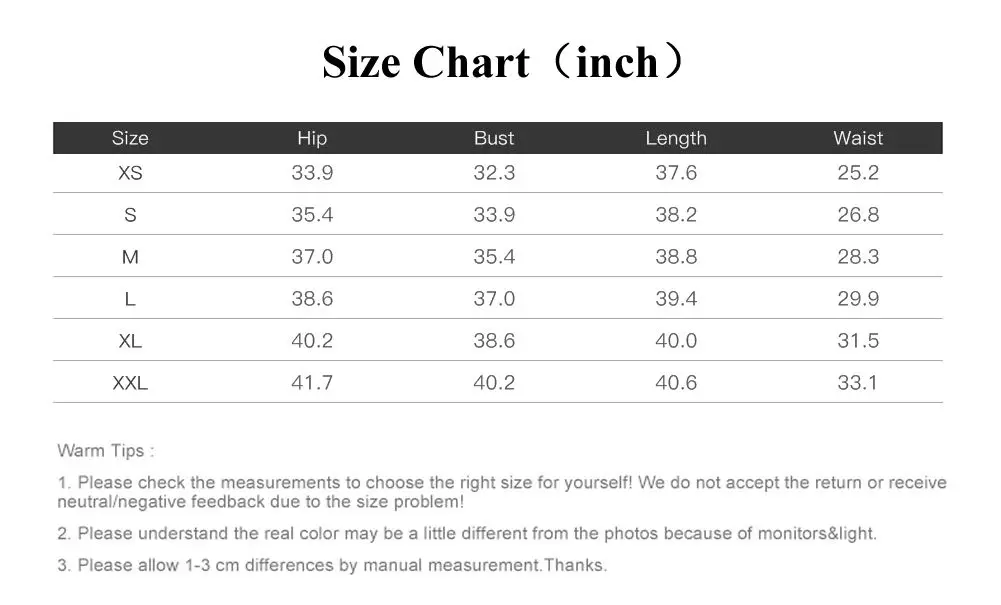Select the Waist column header
Viewport: 1001px width, 605px height.
pos(858,138)
